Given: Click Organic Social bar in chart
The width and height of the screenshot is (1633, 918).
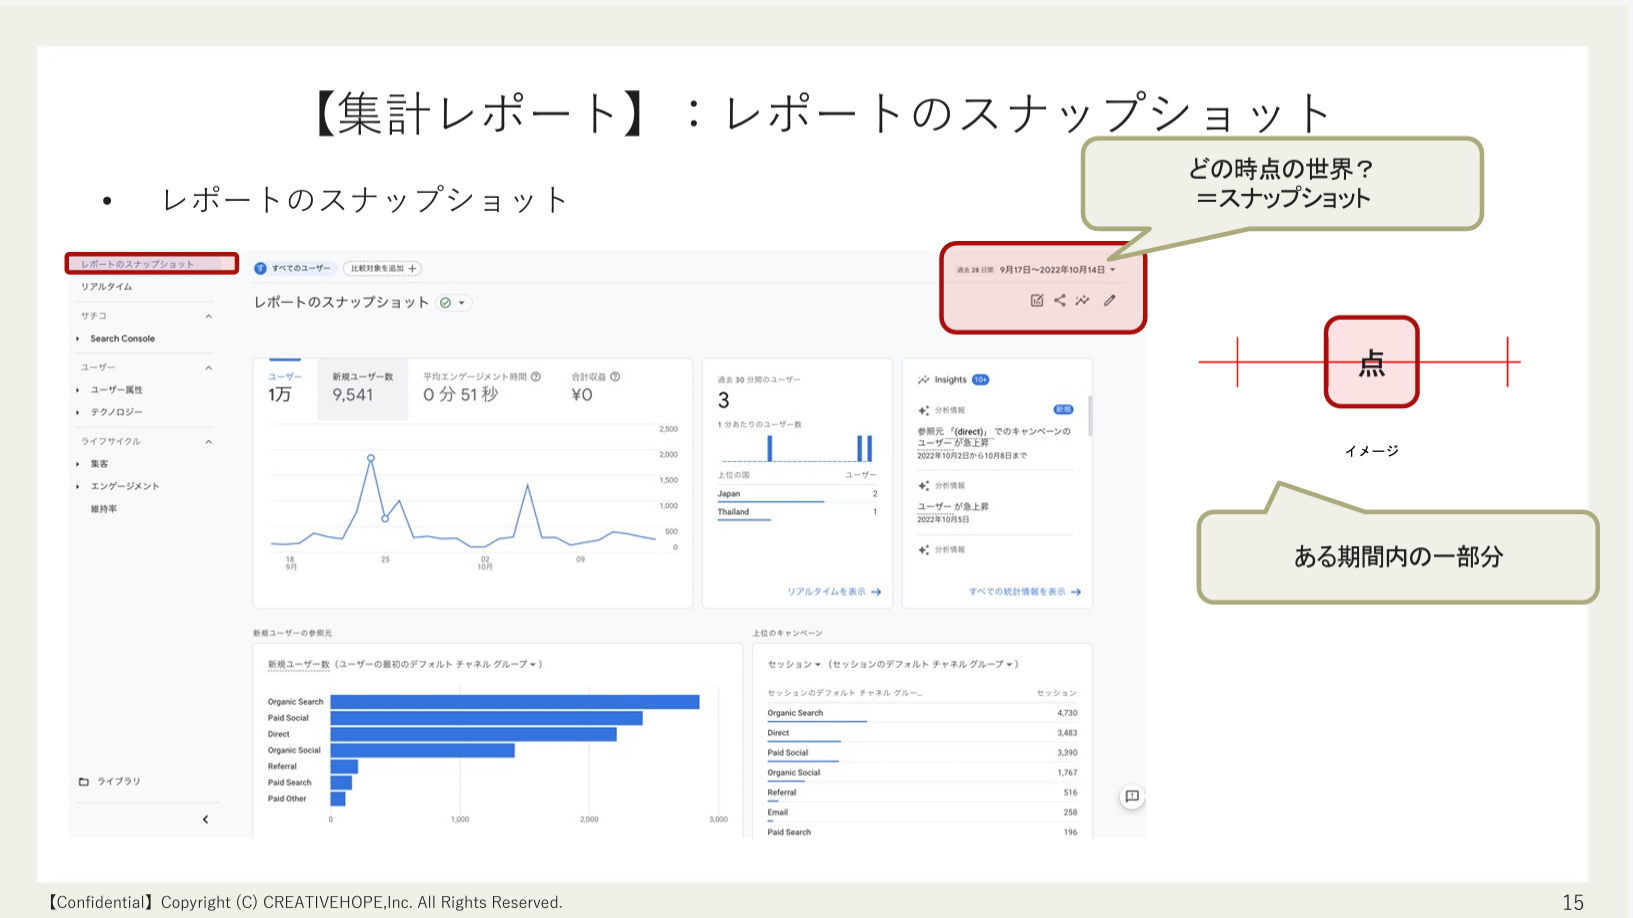Looking at the screenshot, I should click(423, 750).
